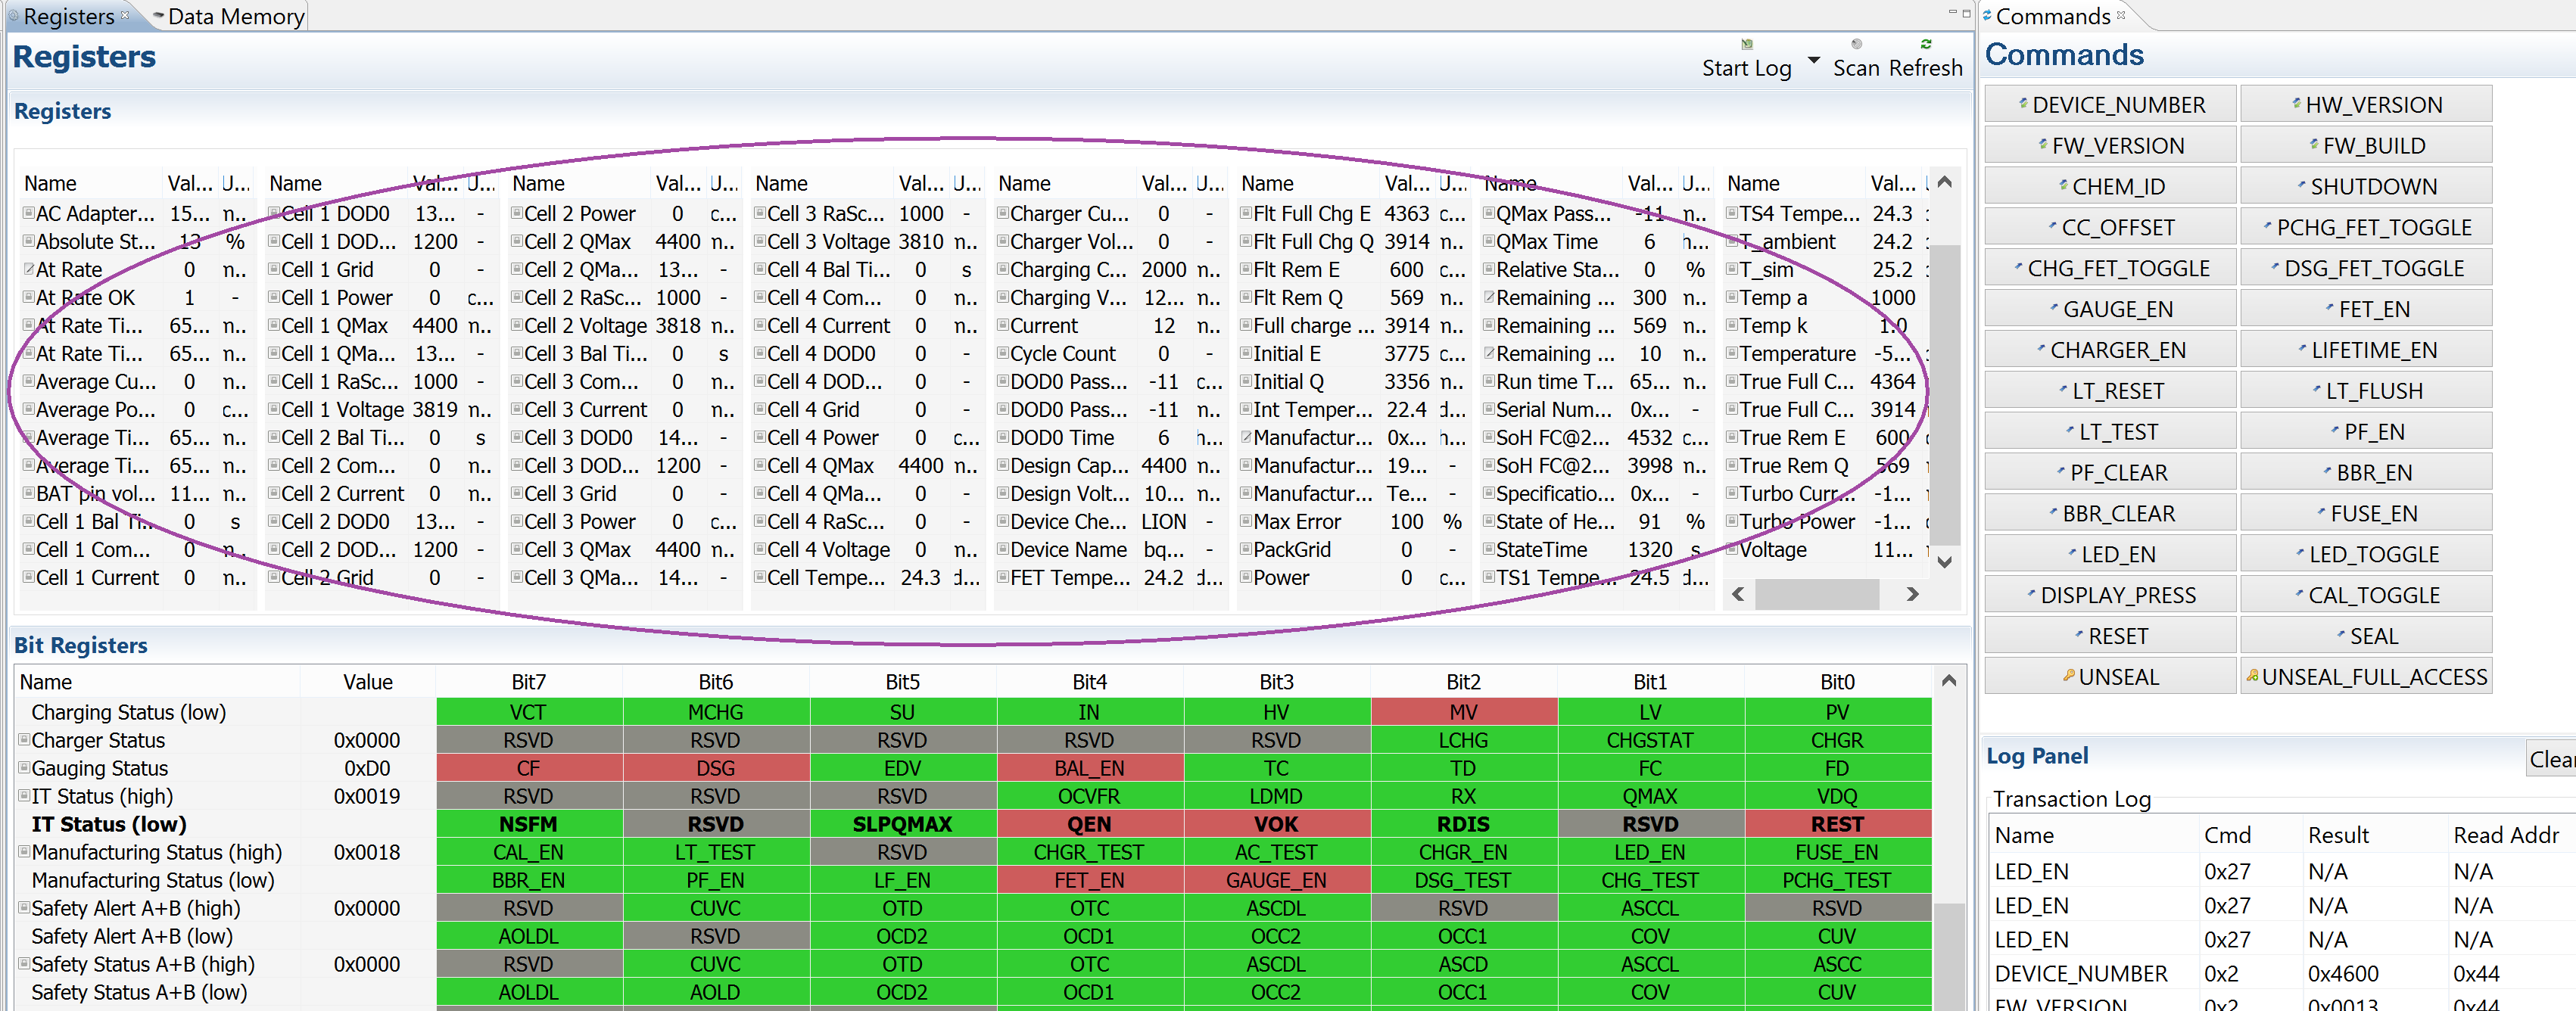2576x1011 pixels.
Task: Click the Registers table scroll up arrow
Action: [1944, 182]
